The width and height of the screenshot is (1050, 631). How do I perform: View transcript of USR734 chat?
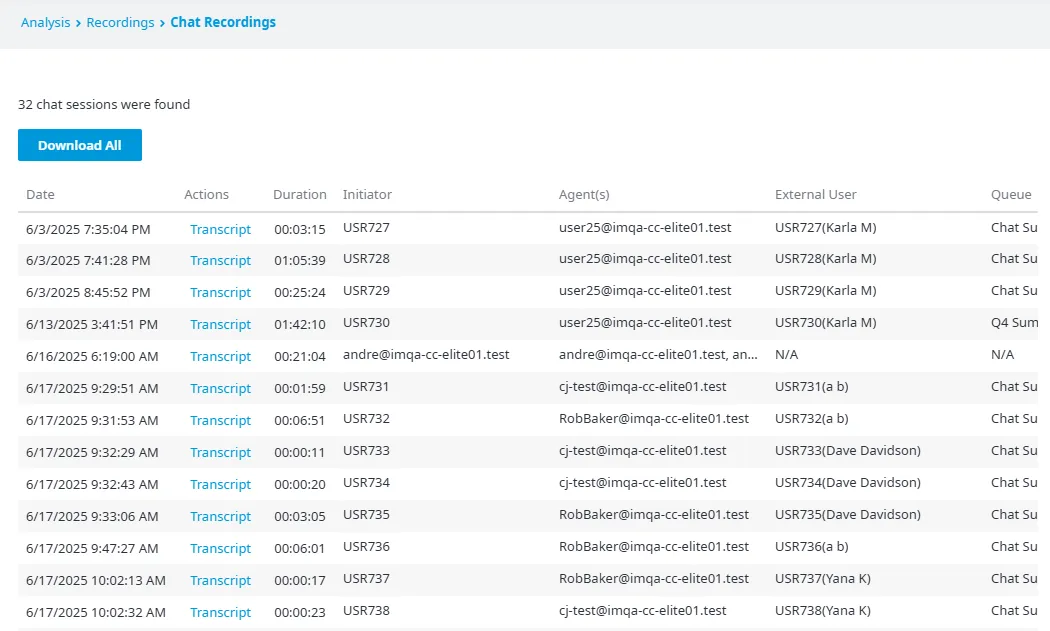tap(220, 484)
